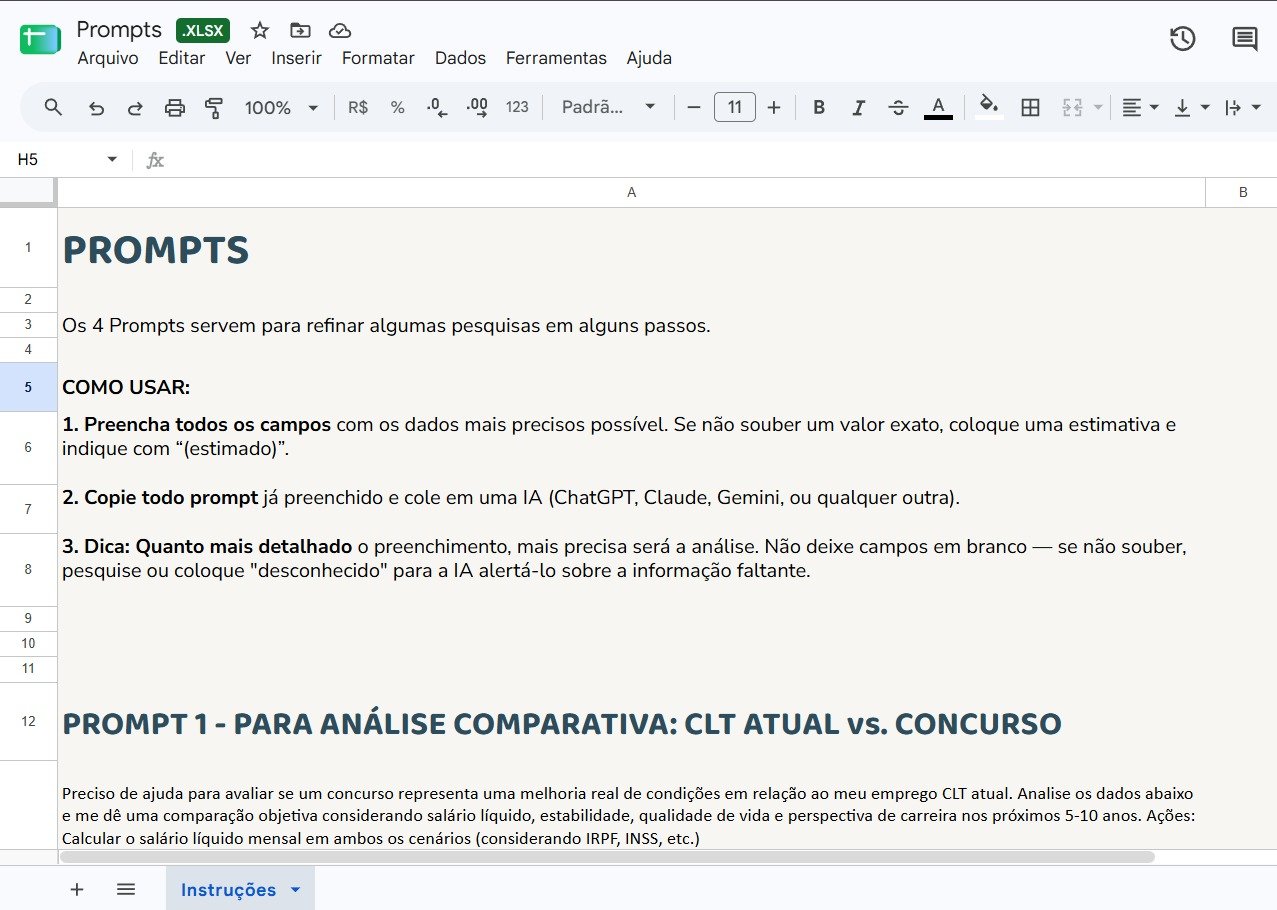The image size is (1277, 910).
Task: Star the Prompts document
Action: (x=260, y=30)
